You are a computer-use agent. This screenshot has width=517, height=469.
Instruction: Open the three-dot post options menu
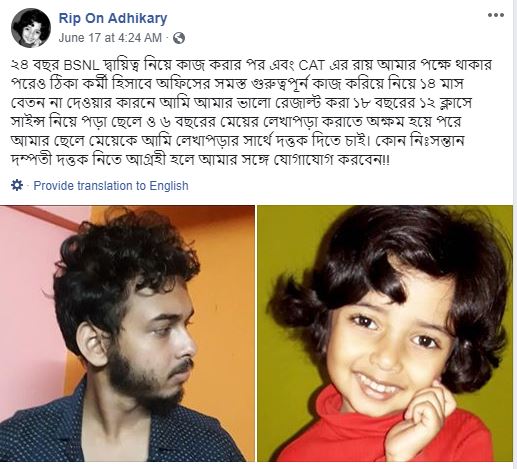496,15
